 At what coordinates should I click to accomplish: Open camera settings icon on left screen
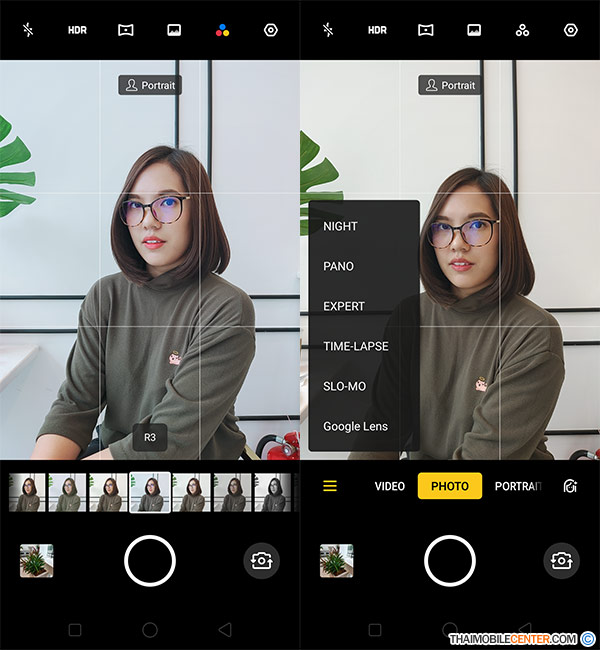click(x=270, y=30)
